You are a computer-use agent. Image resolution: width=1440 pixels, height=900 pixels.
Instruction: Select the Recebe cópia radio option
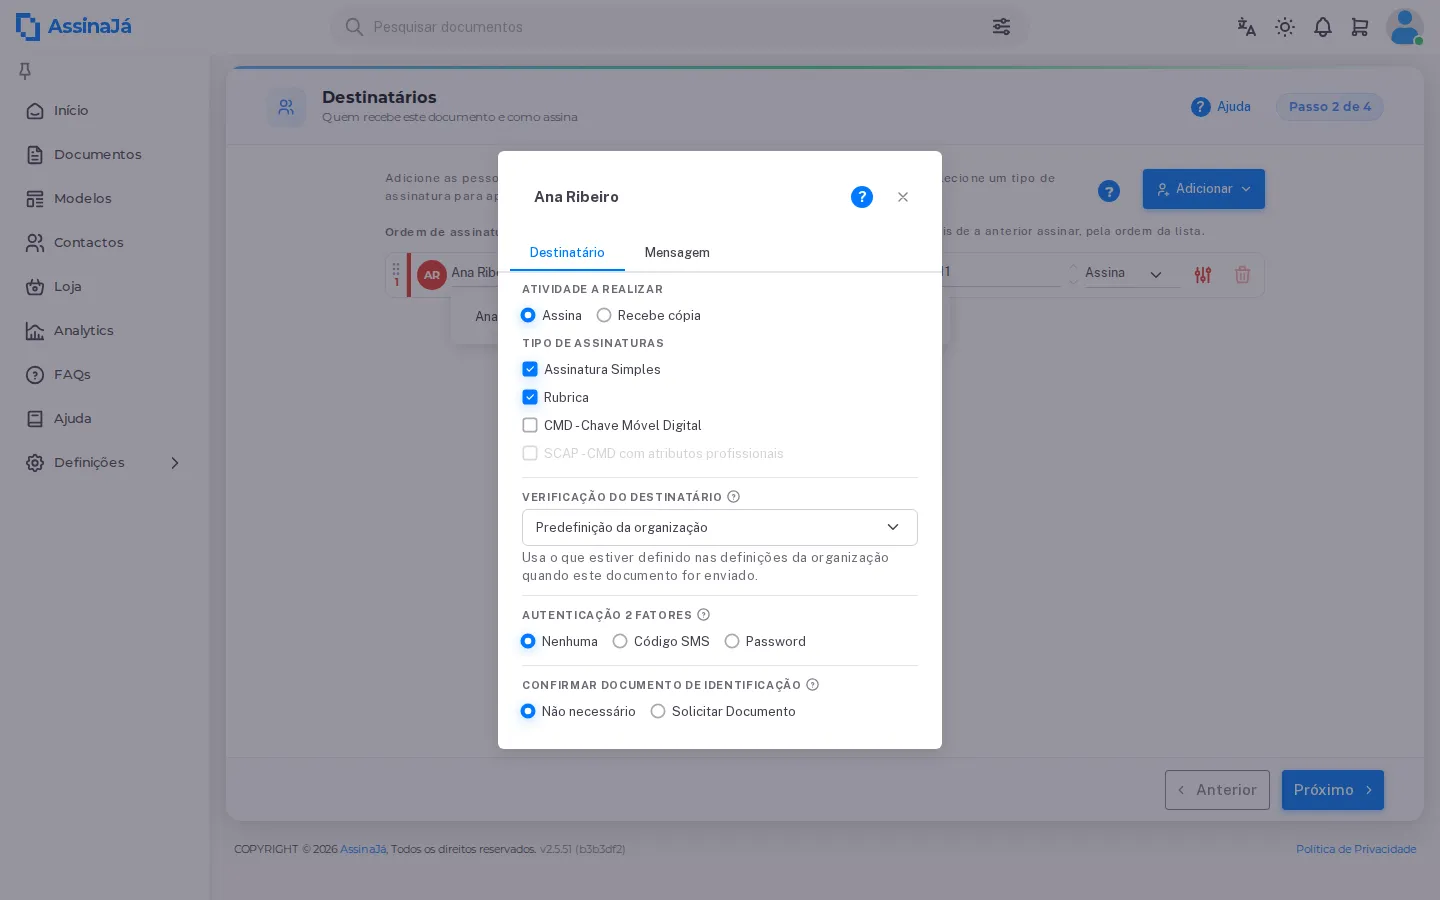[604, 315]
